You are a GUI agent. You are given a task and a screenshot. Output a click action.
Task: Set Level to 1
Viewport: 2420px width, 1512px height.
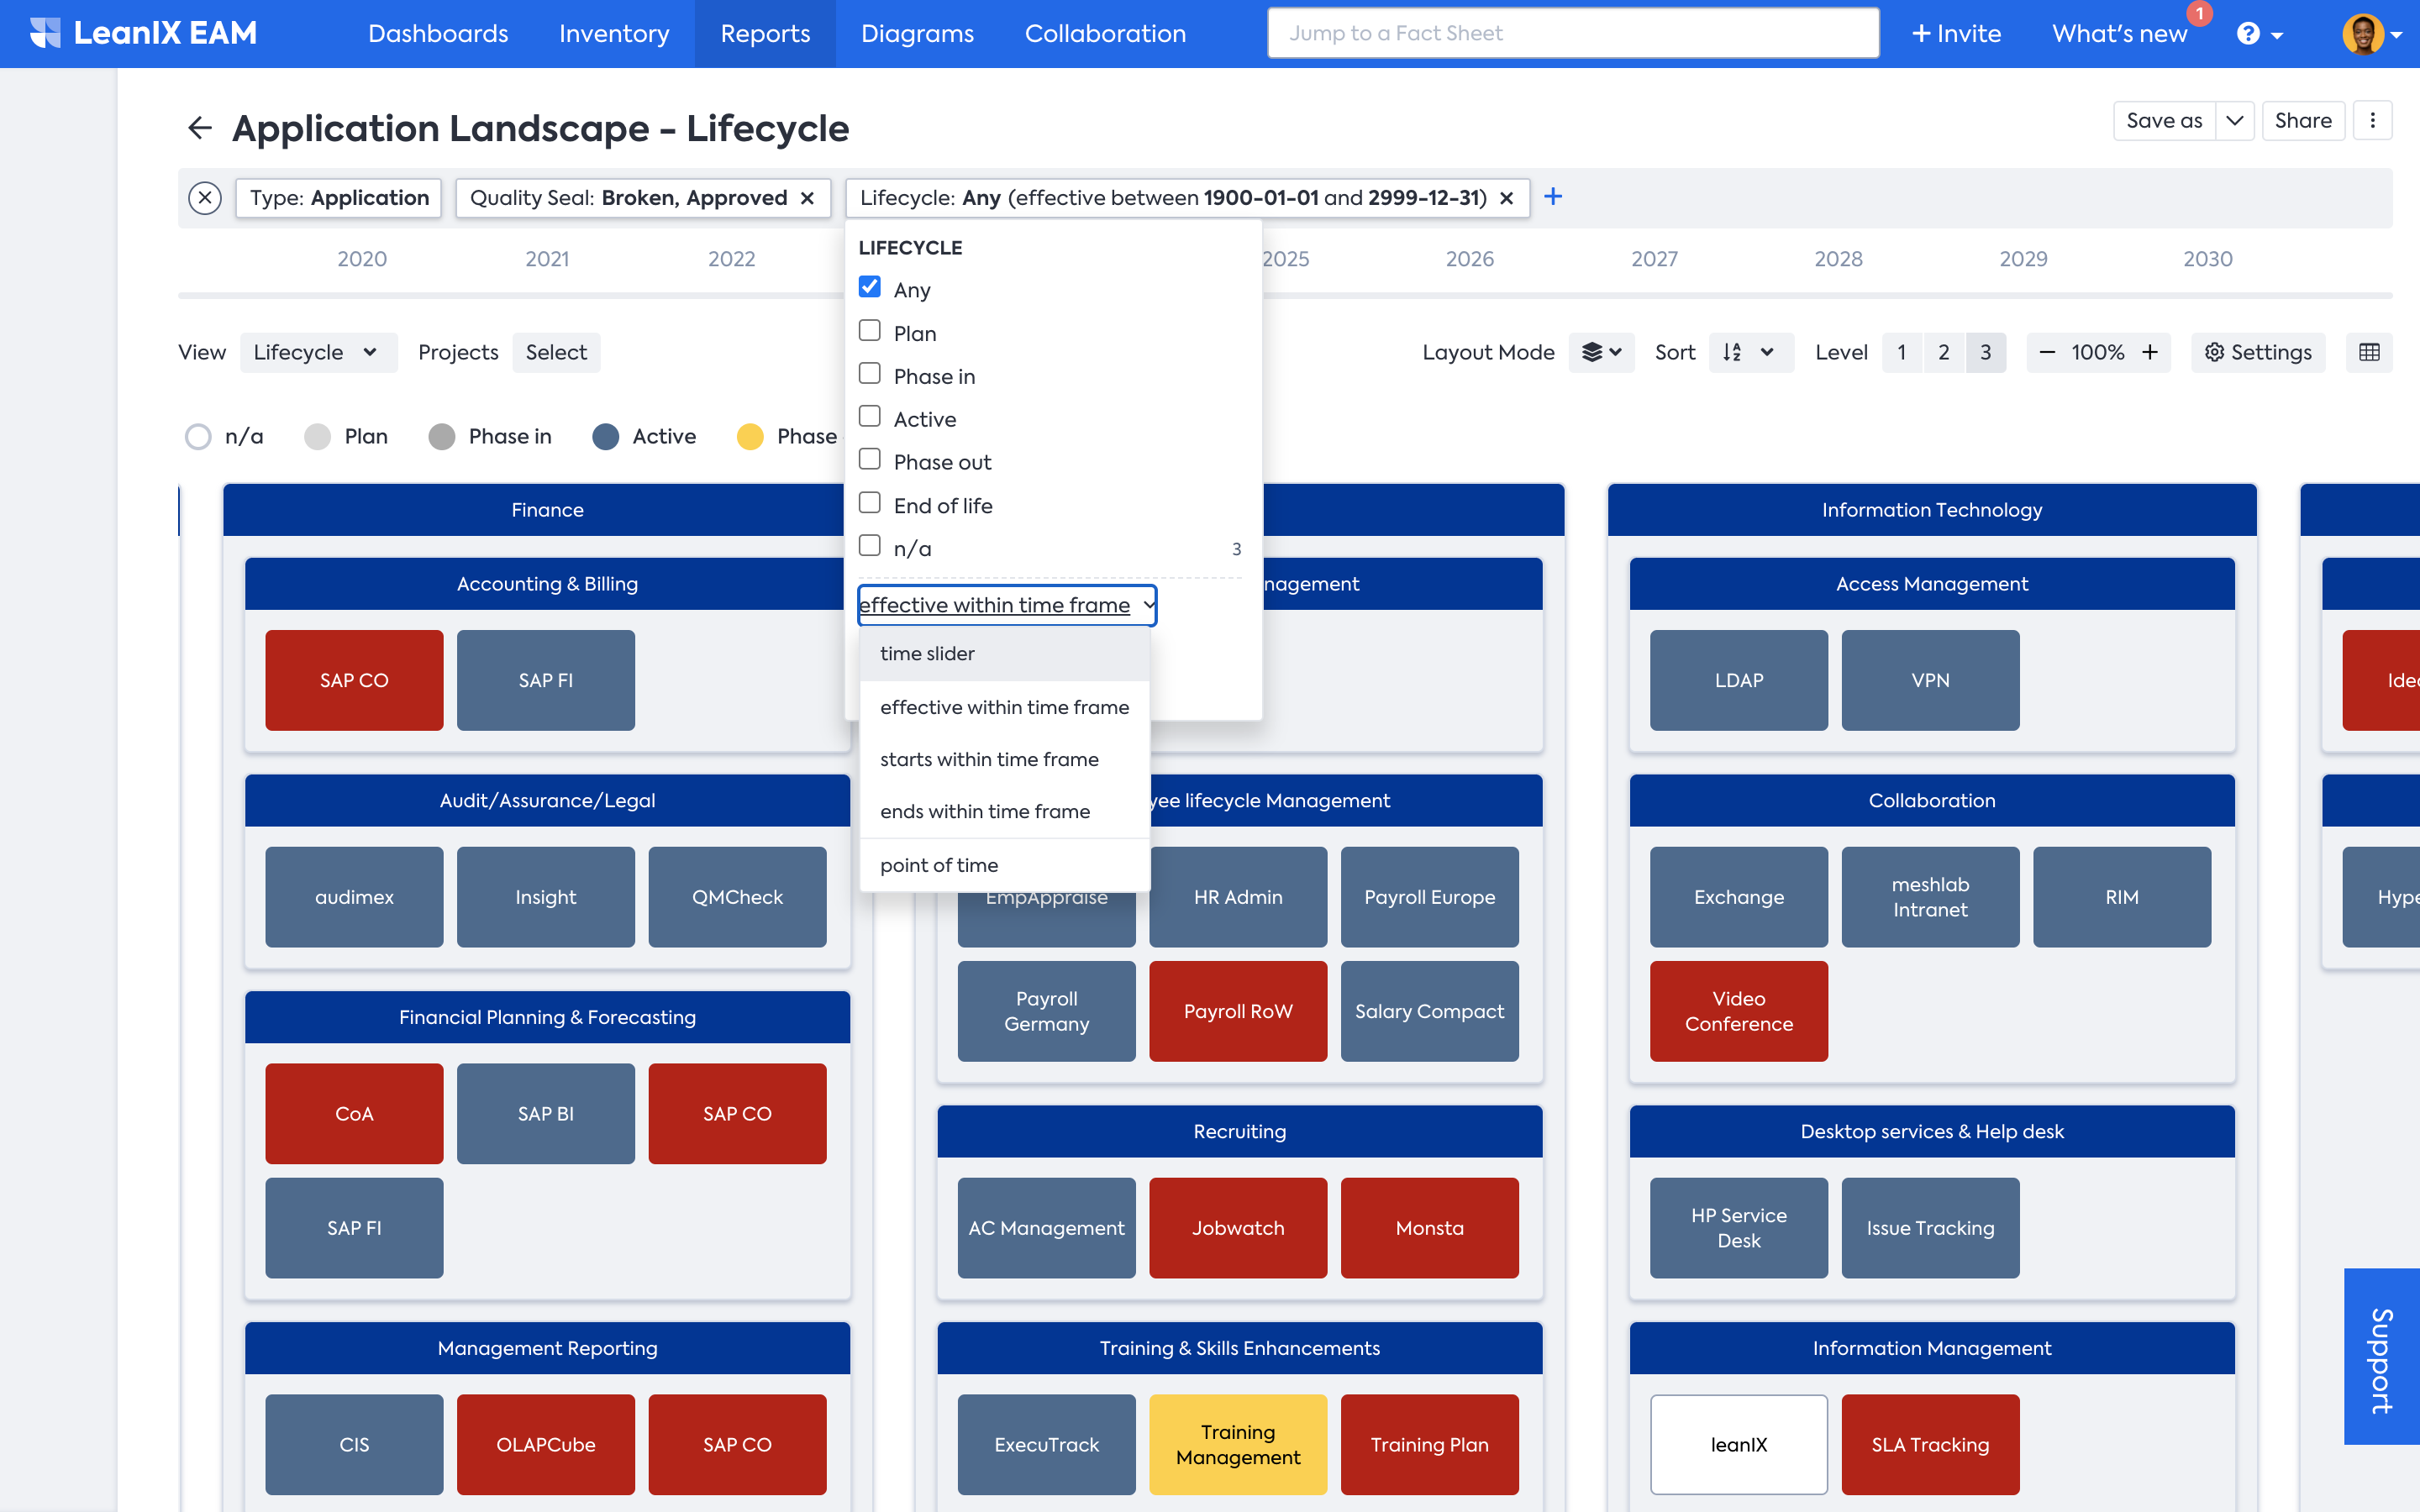[x=1902, y=352]
